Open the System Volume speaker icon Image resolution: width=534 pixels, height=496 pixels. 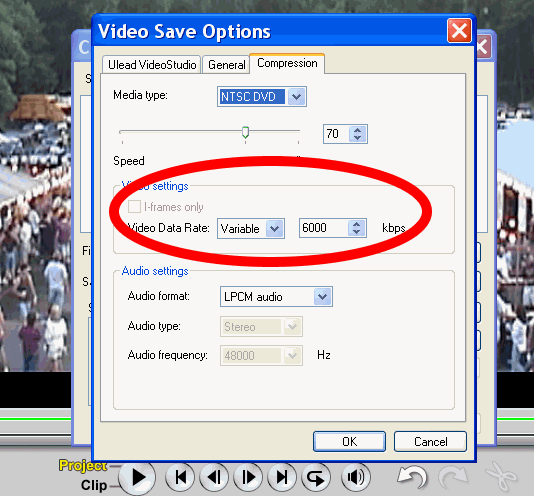[x=356, y=477]
